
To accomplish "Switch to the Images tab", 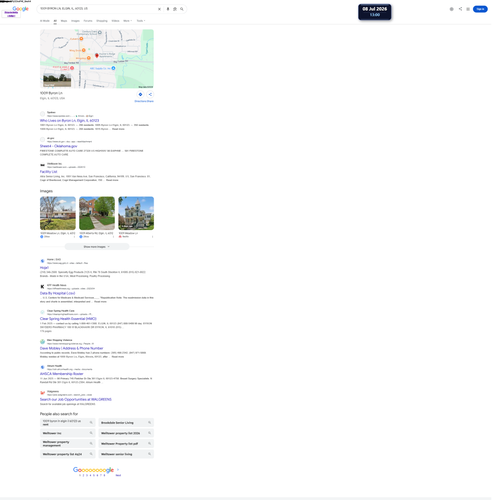I will (x=75, y=21).
